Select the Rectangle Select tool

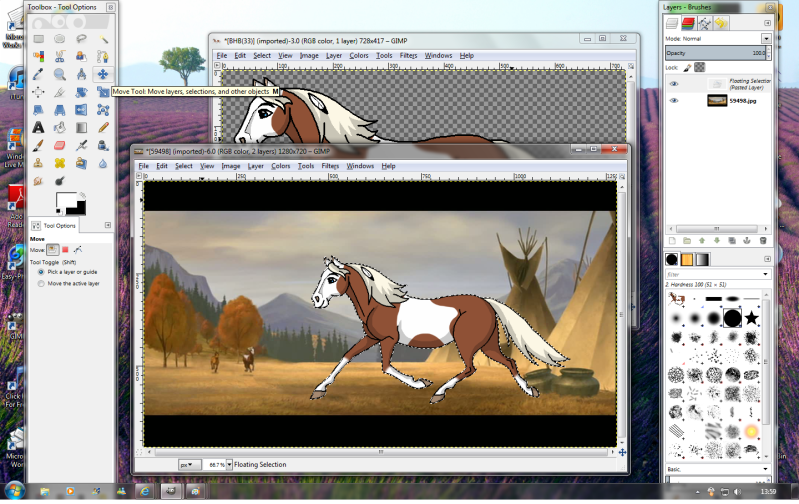point(38,39)
